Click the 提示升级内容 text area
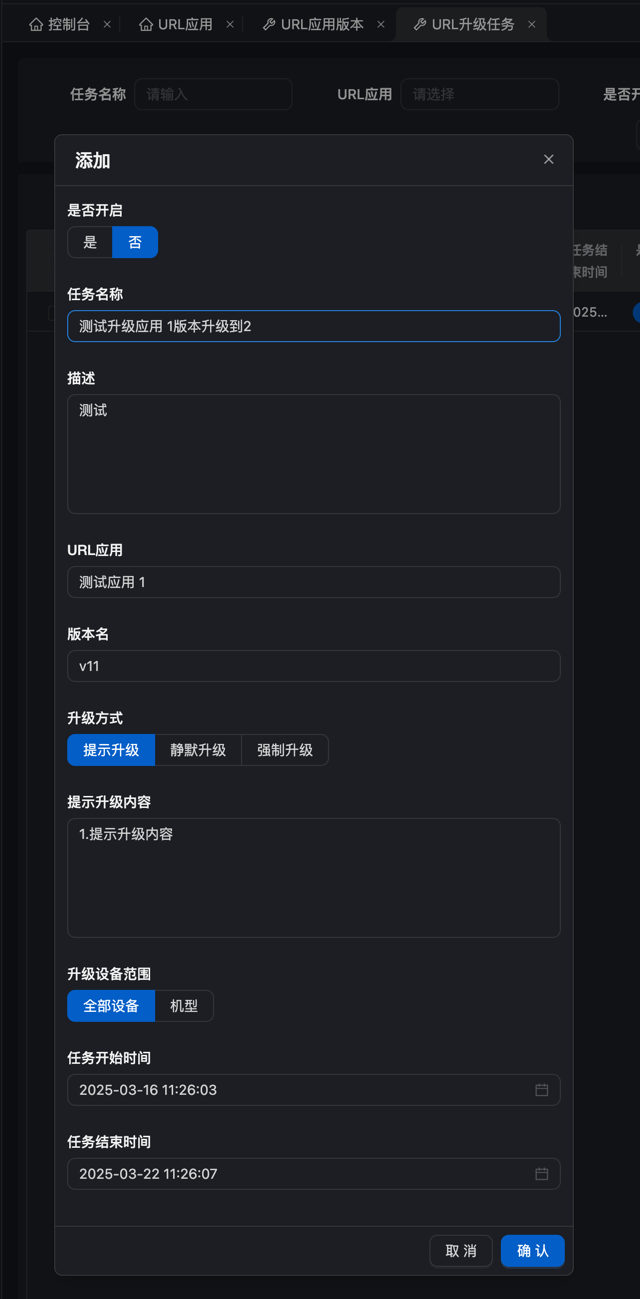The width and height of the screenshot is (640, 1299). [314, 878]
